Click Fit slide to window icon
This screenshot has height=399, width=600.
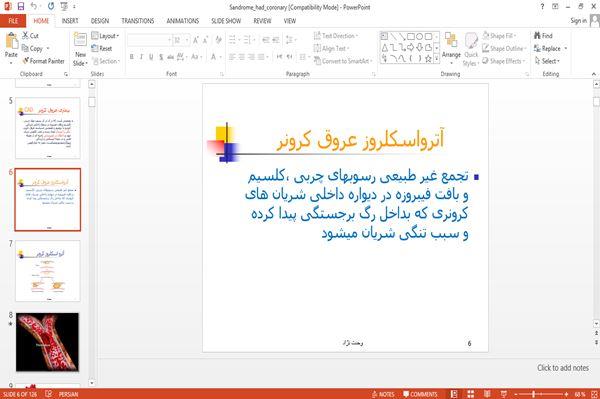594,394
